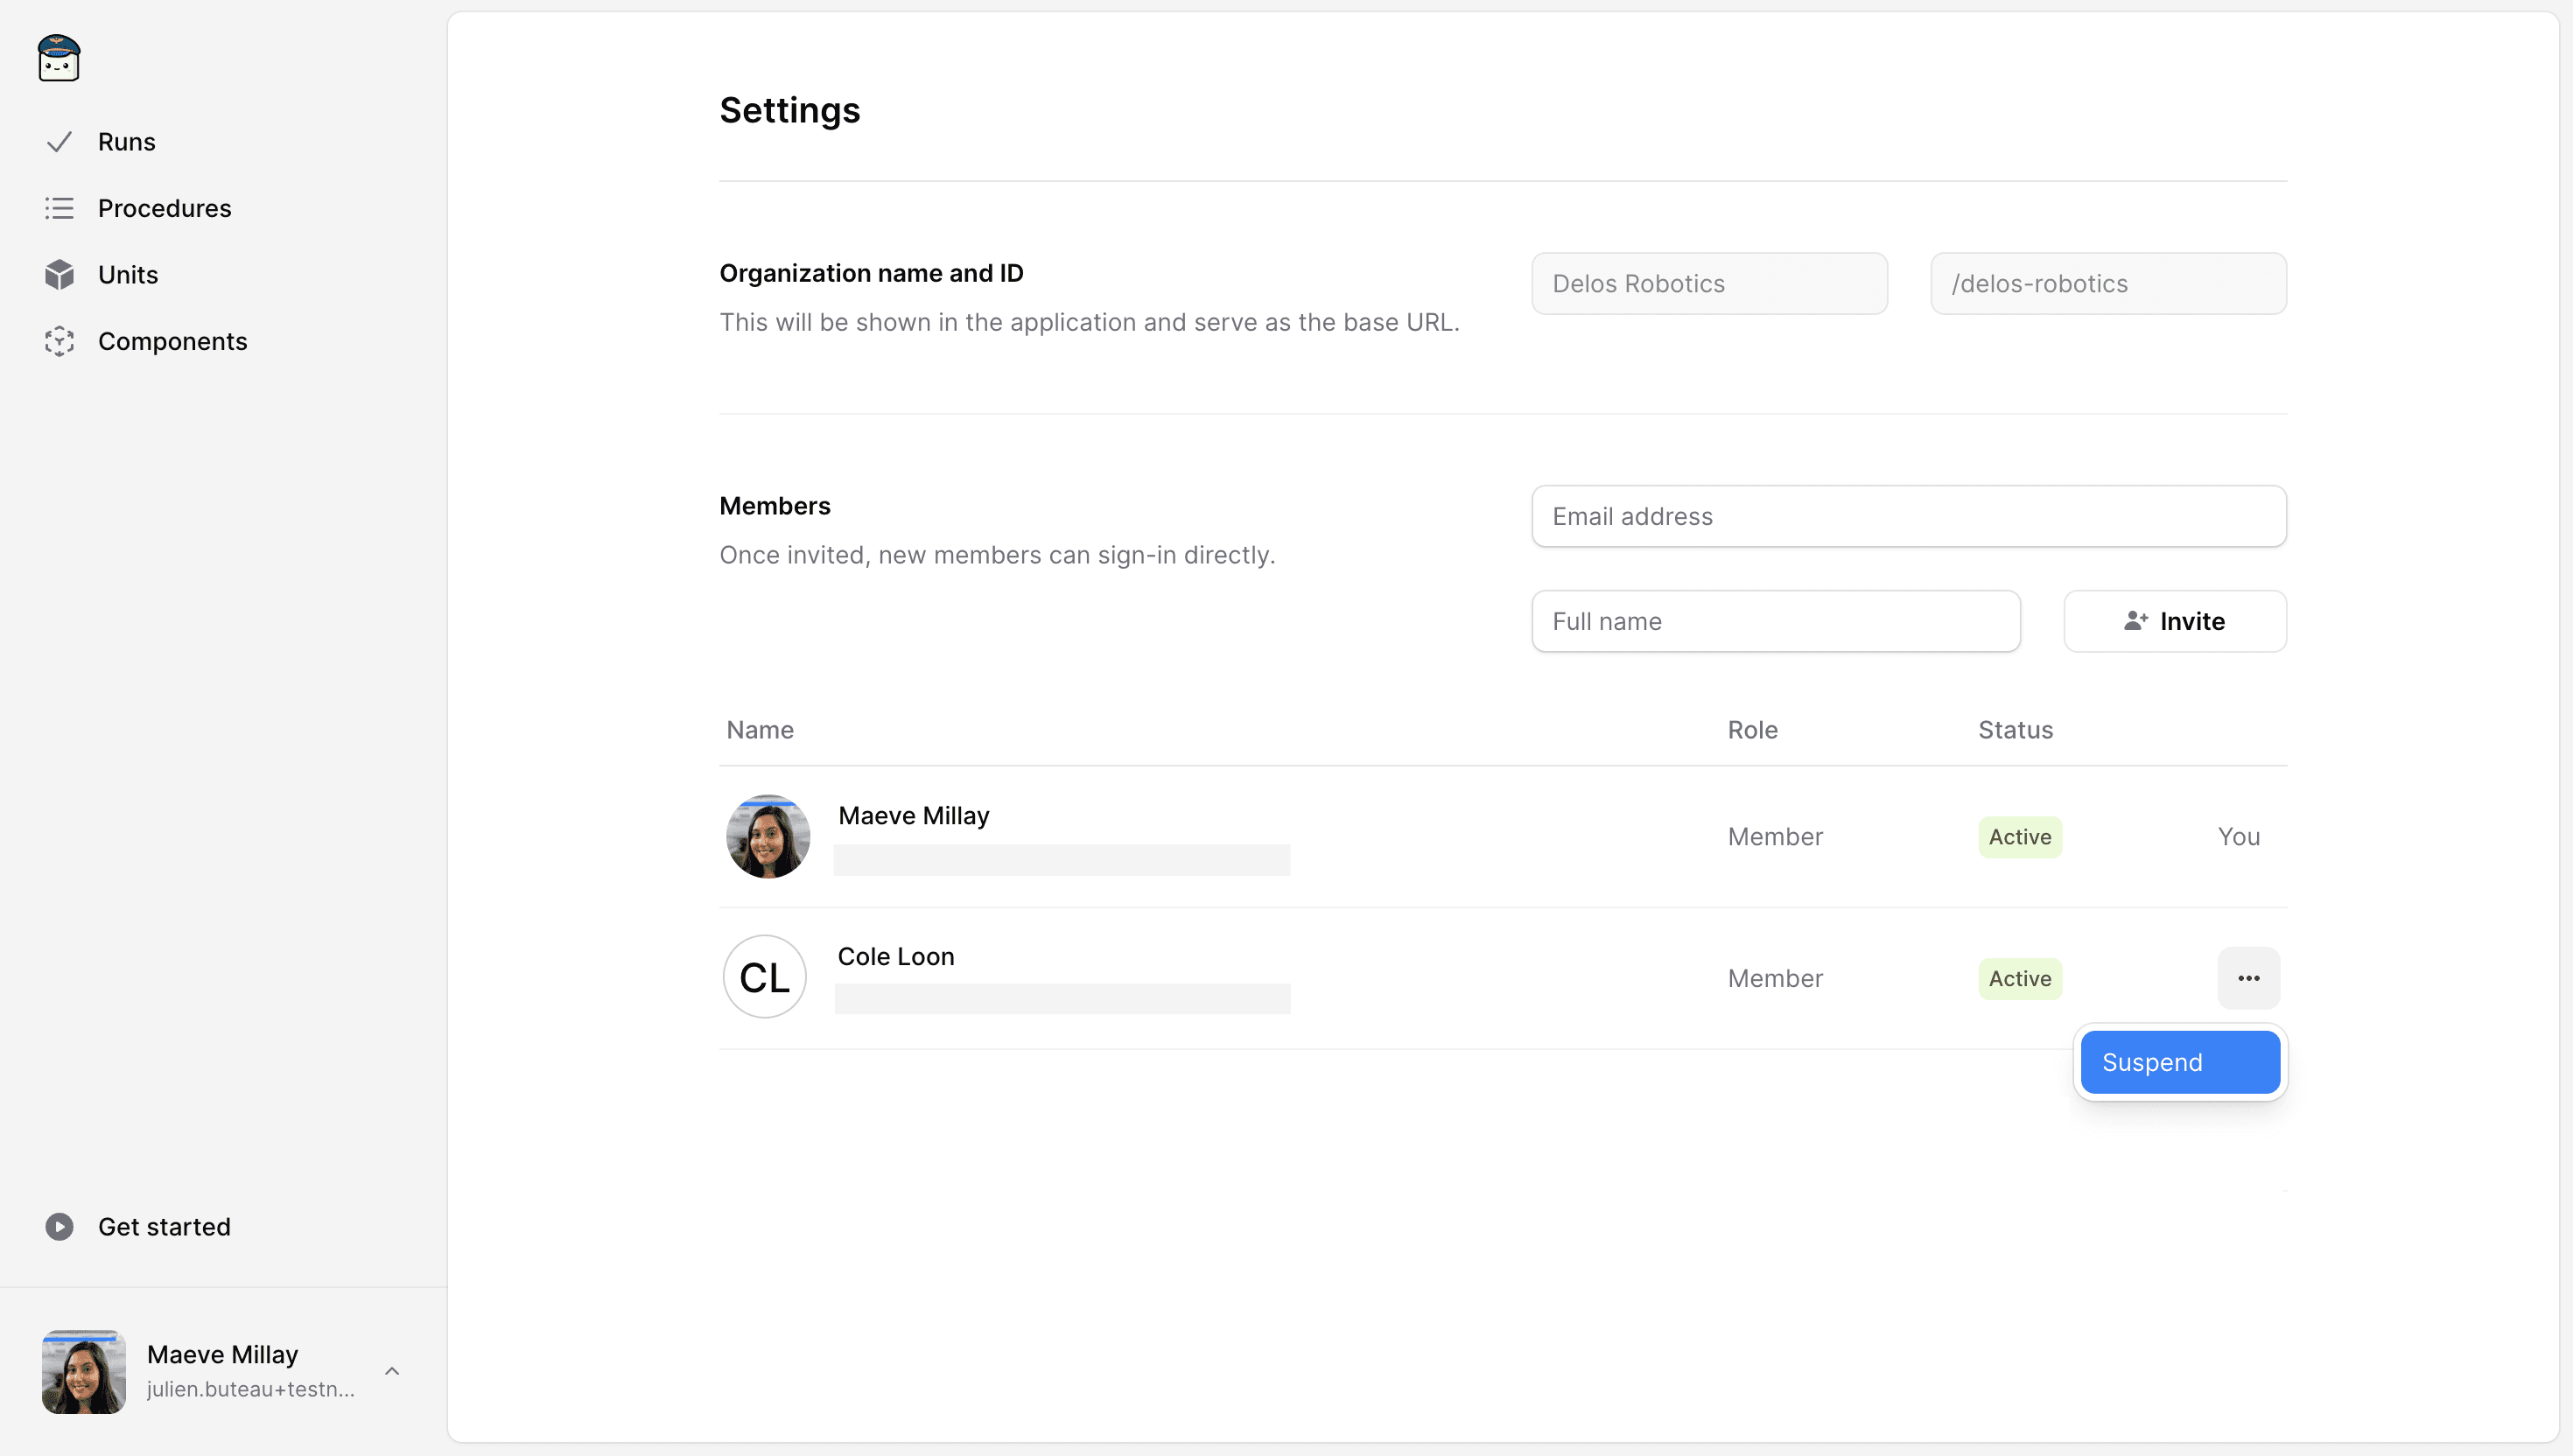Click the Get started playback icon
The width and height of the screenshot is (2573, 1456).
point(59,1226)
